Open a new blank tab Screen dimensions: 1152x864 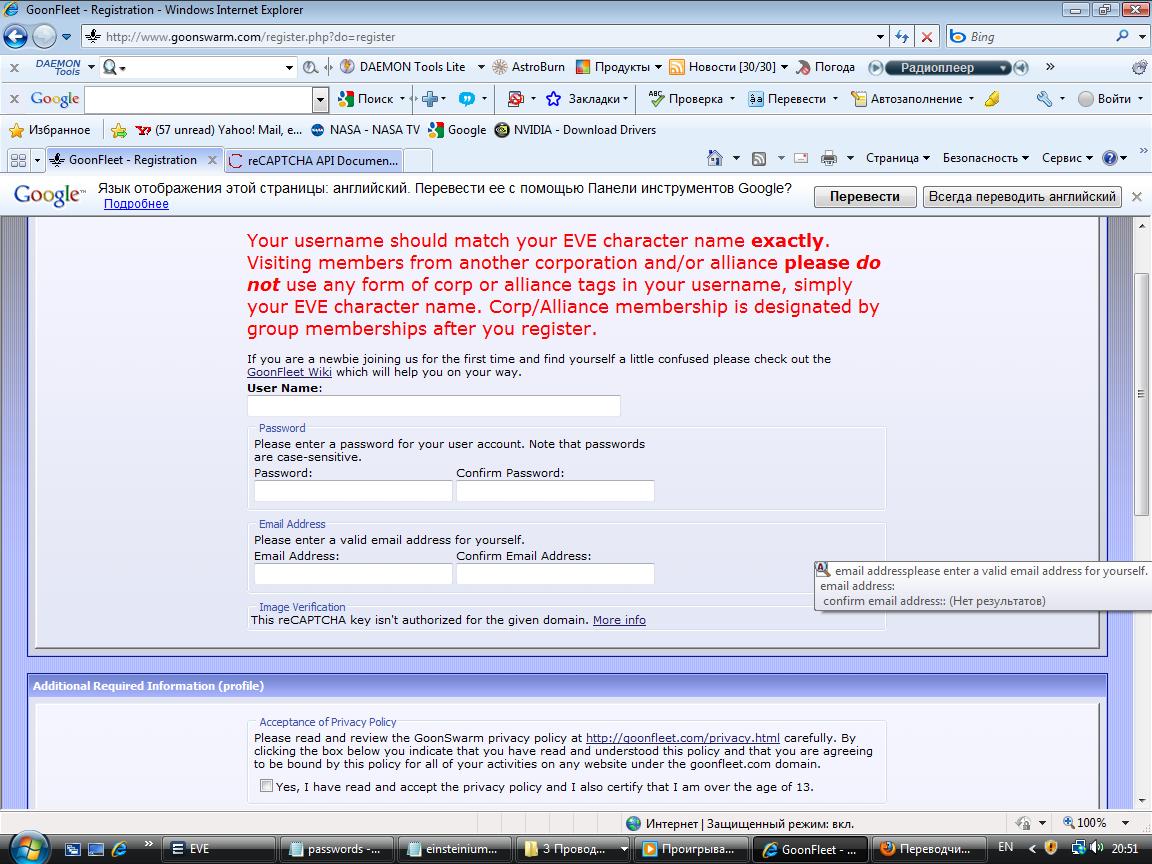point(418,160)
